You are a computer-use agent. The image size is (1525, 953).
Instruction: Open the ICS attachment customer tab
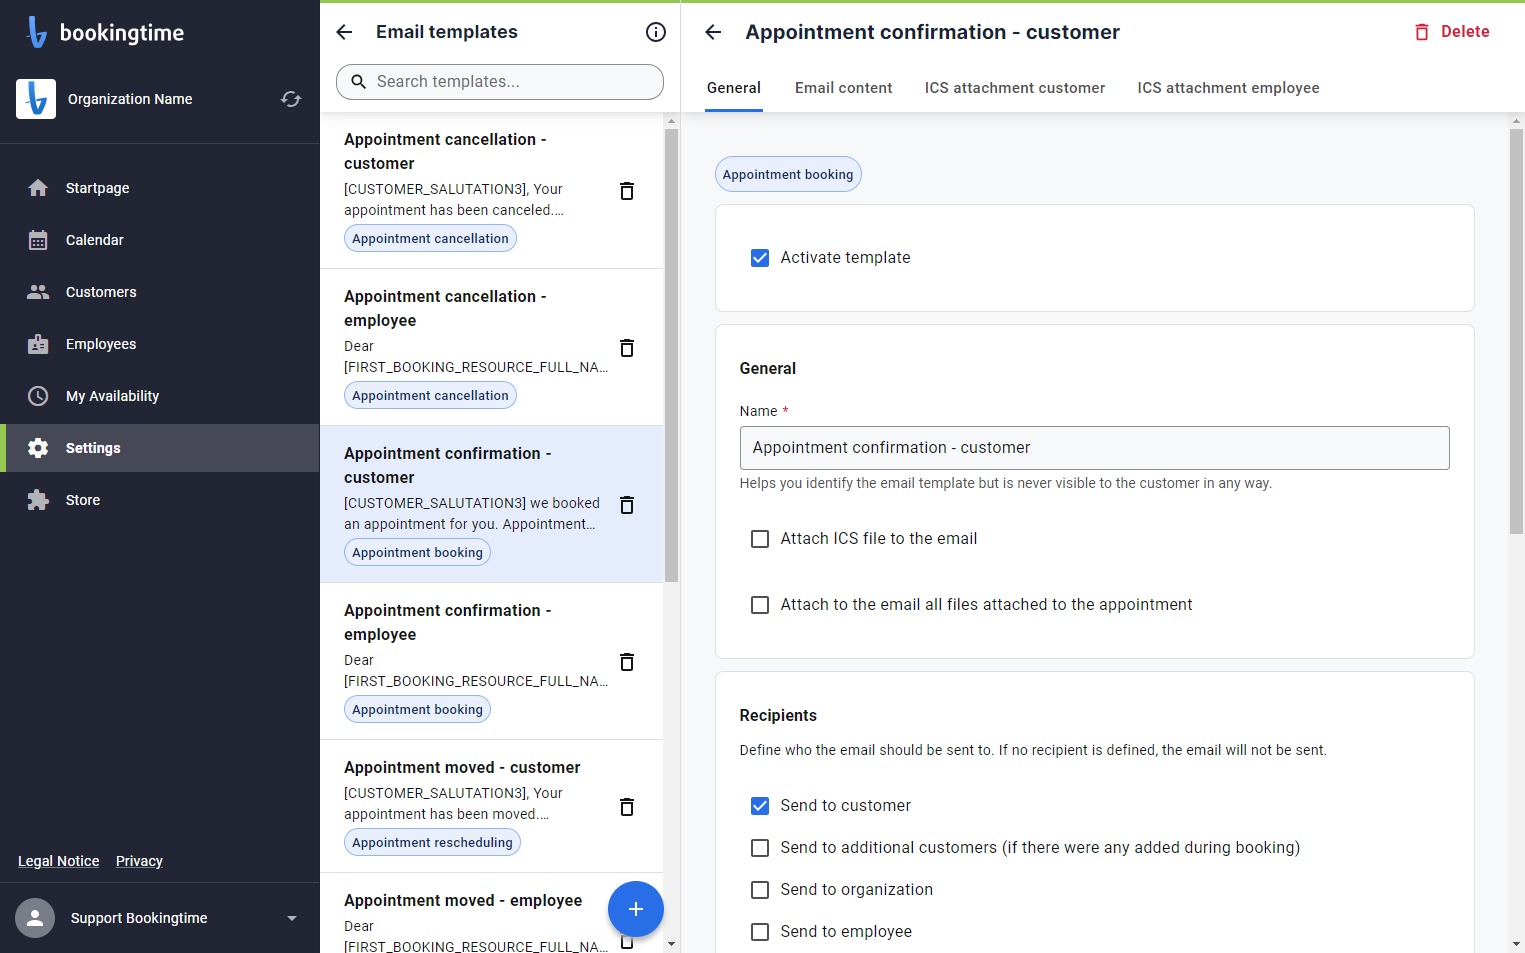click(1015, 88)
